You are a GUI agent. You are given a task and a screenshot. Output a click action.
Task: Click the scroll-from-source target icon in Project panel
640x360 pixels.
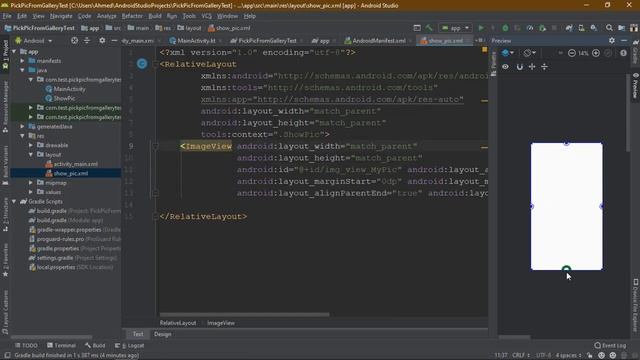coord(74,41)
